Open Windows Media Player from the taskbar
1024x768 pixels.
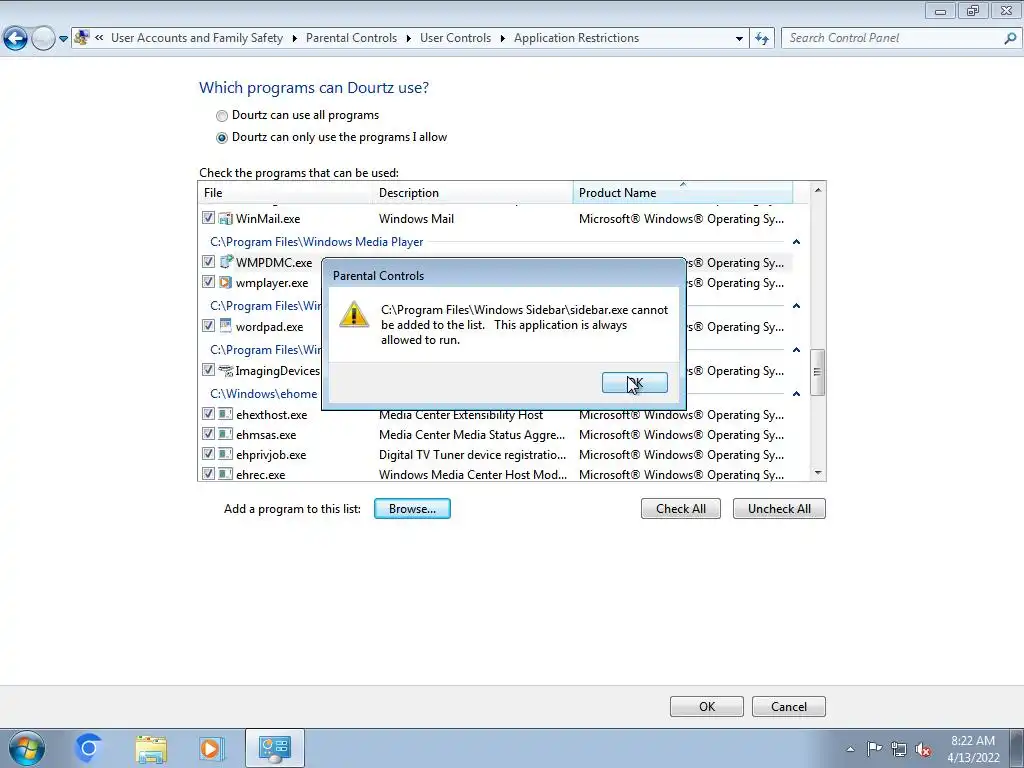(211, 748)
